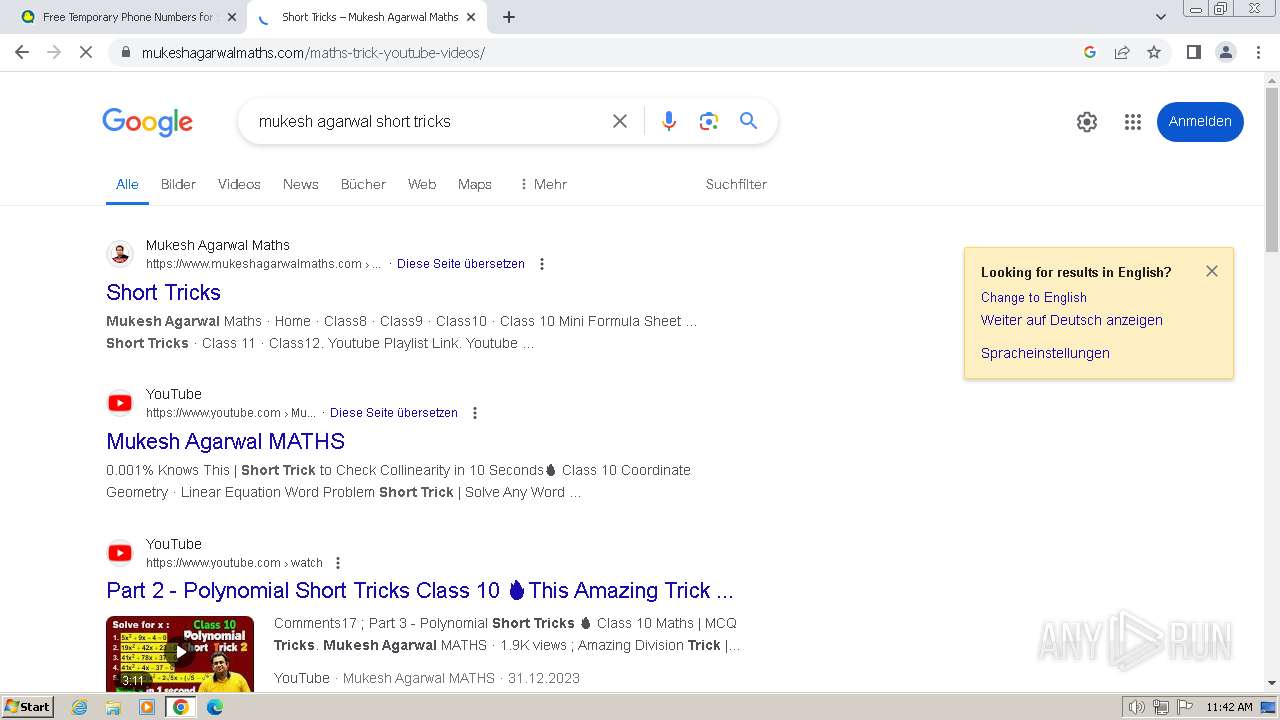Open Chrome three-dot menu

pyautogui.click(x=1258, y=52)
